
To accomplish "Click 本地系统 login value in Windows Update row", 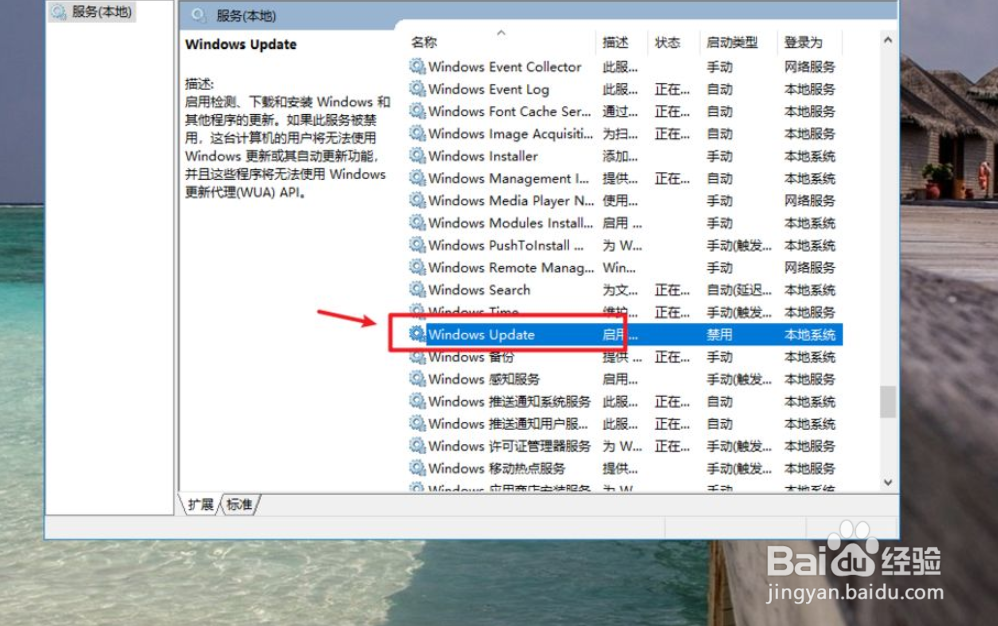I will pyautogui.click(x=809, y=334).
